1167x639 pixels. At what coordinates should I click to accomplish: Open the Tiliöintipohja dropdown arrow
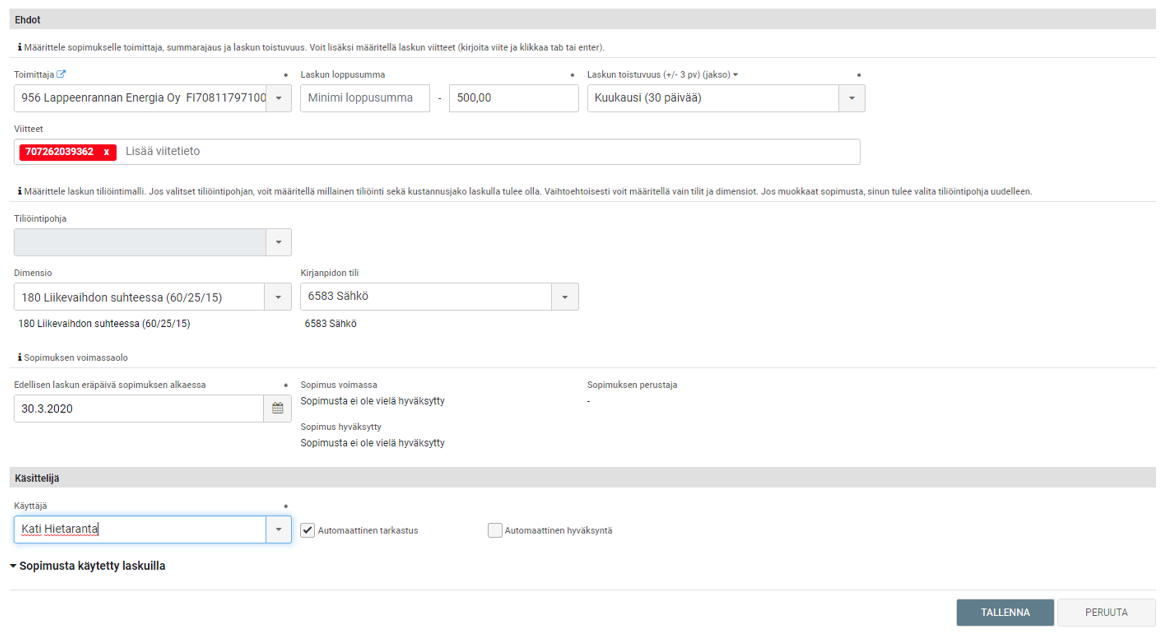point(278,242)
